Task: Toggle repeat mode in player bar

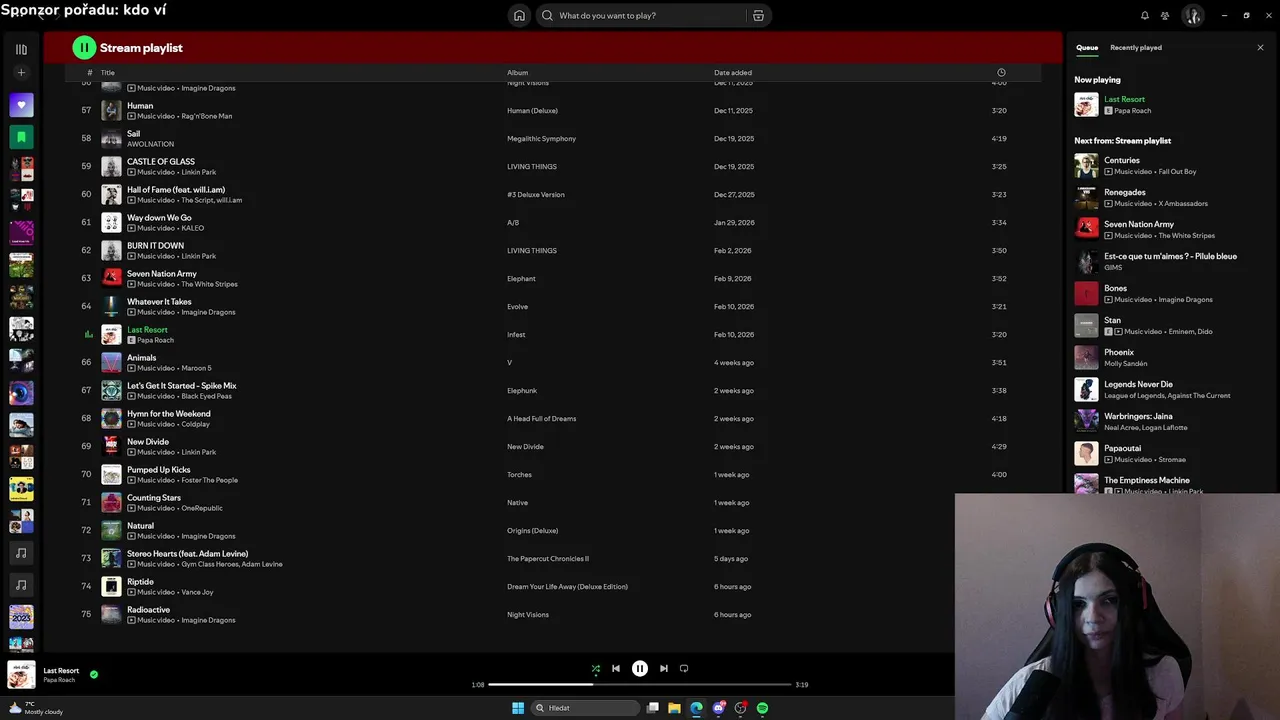Action: pos(684,668)
